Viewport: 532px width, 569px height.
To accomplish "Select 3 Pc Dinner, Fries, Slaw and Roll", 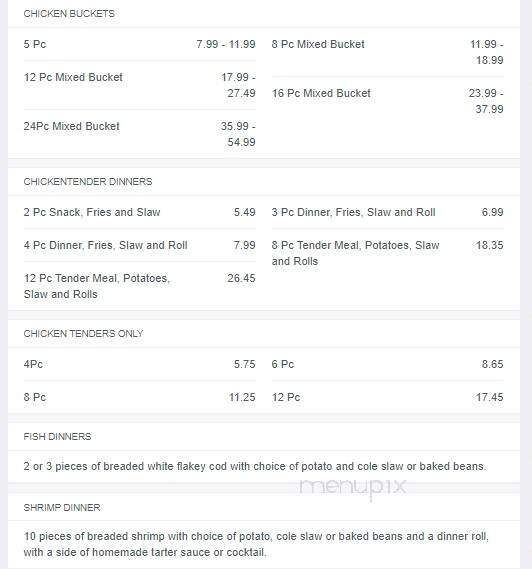I will coord(388,212).
